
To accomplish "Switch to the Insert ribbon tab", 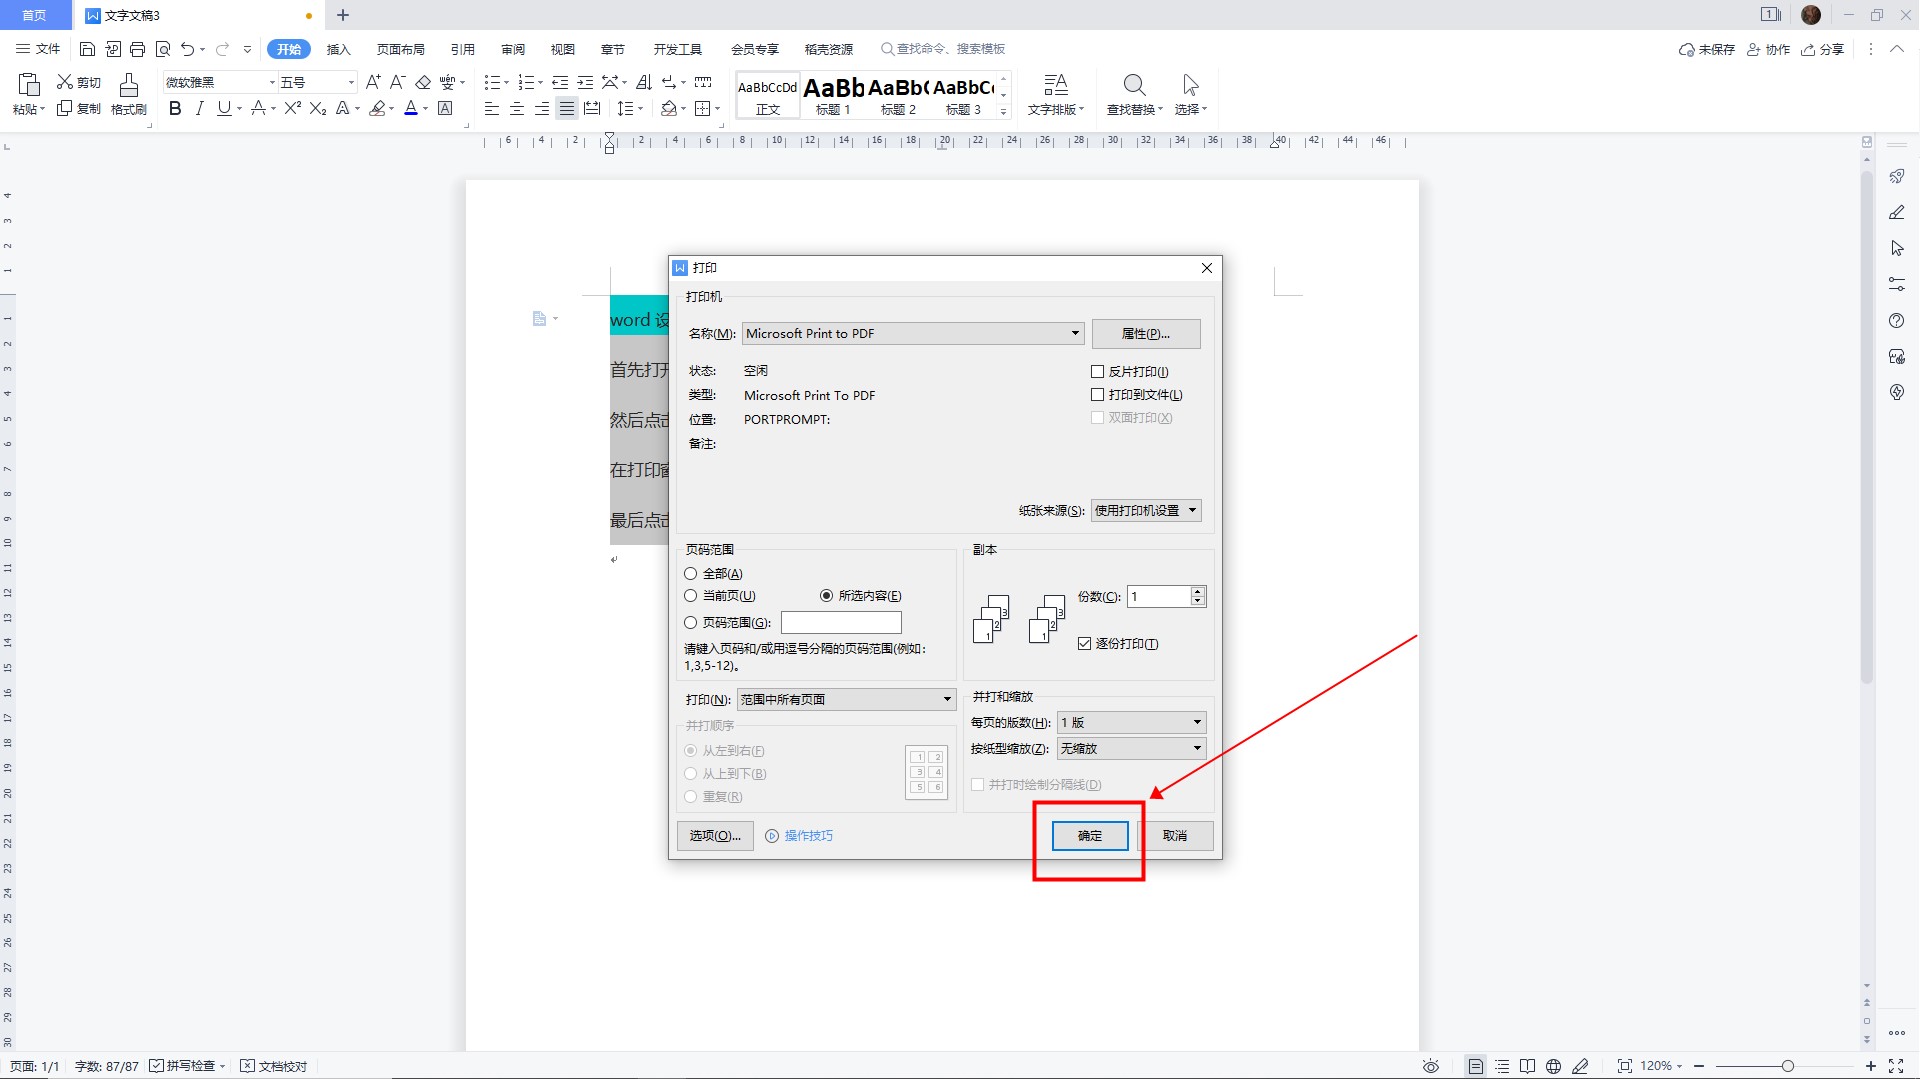I will (338, 49).
